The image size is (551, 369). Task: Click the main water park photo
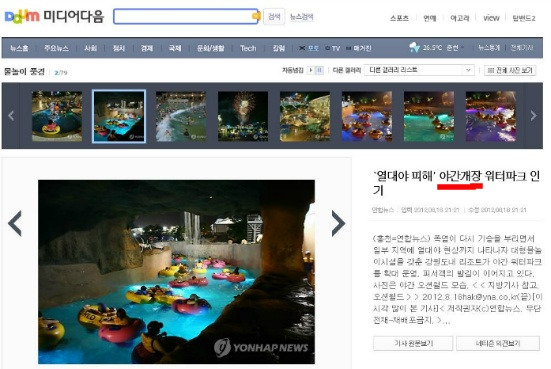tap(176, 272)
